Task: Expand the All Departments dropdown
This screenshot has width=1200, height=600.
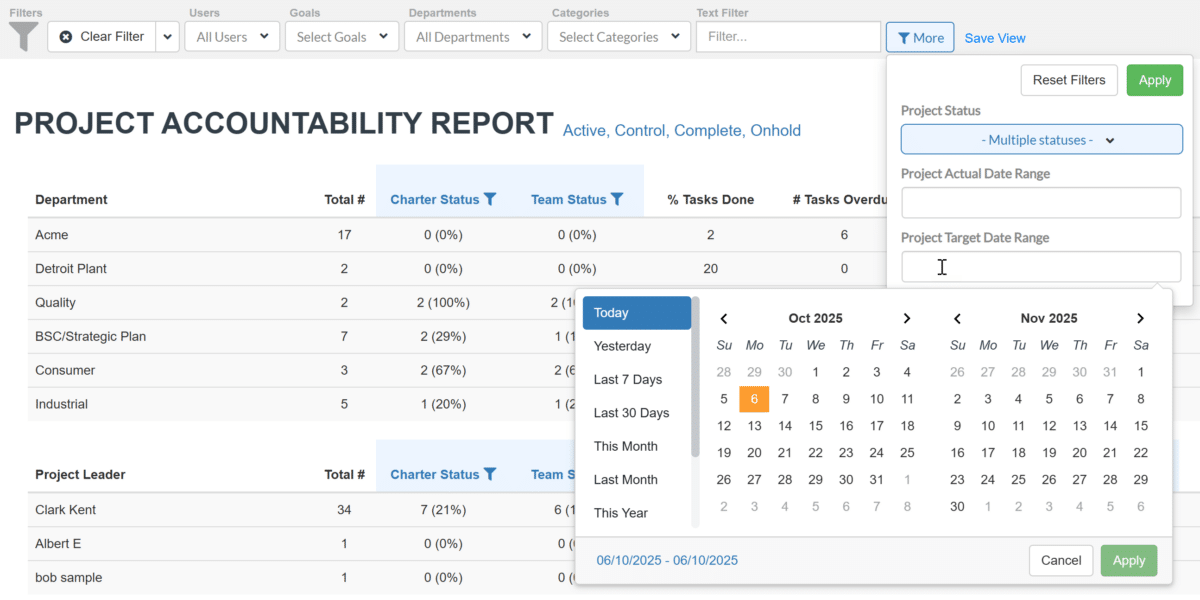Action: [x=473, y=37]
